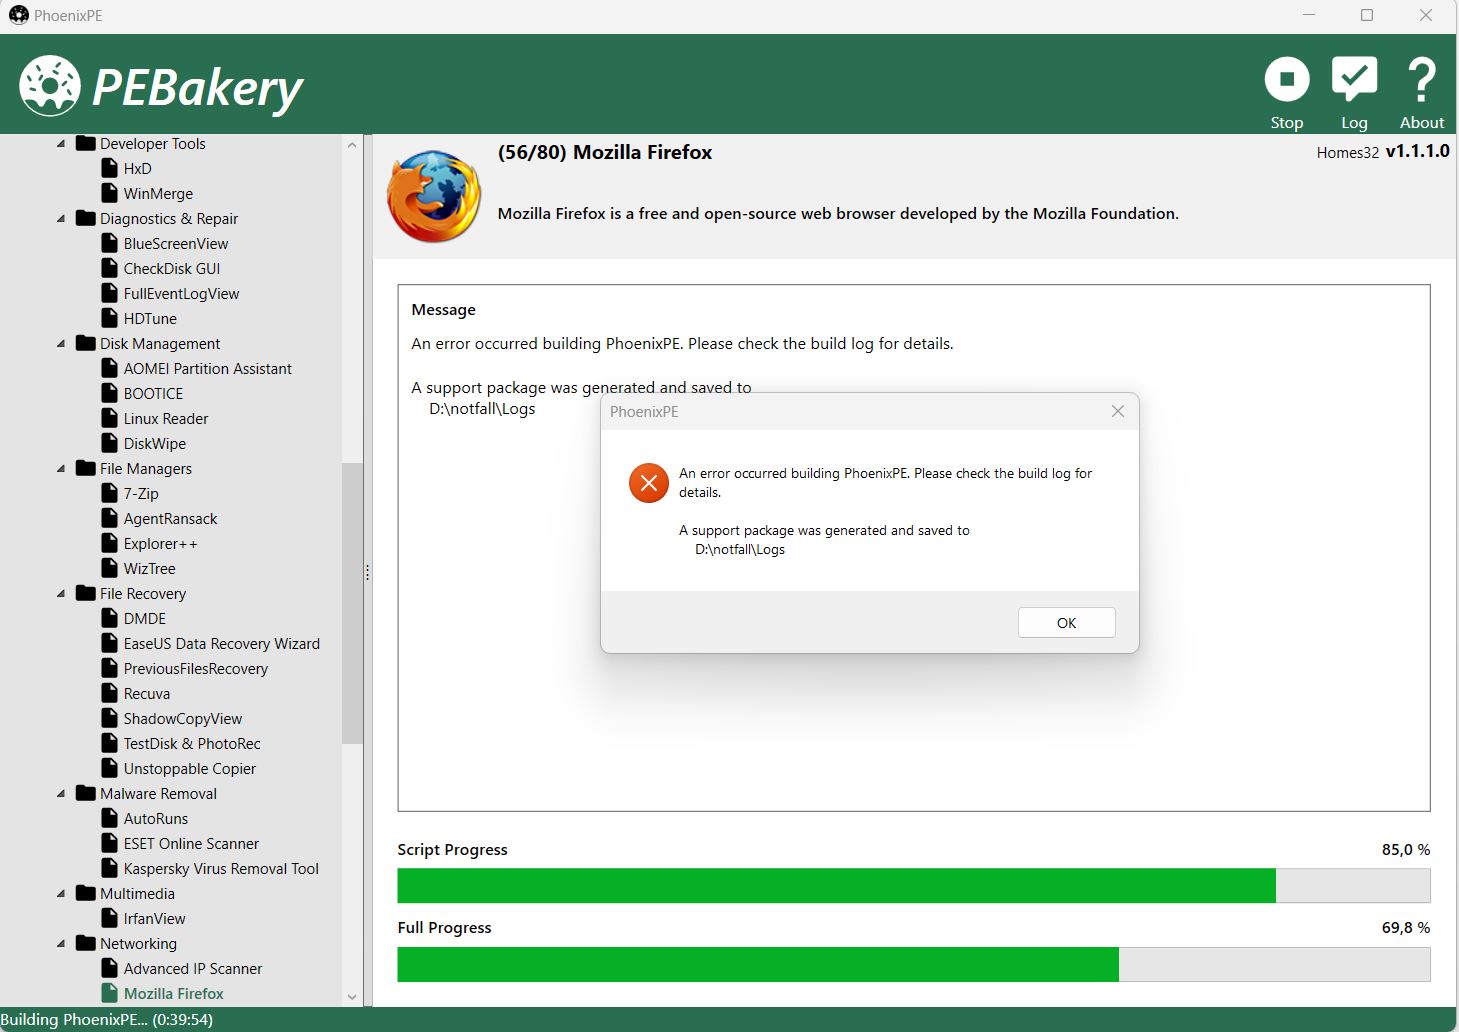Select TestDisk & PhotoRec script
The width and height of the screenshot is (1459, 1032).
coord(192,743)
